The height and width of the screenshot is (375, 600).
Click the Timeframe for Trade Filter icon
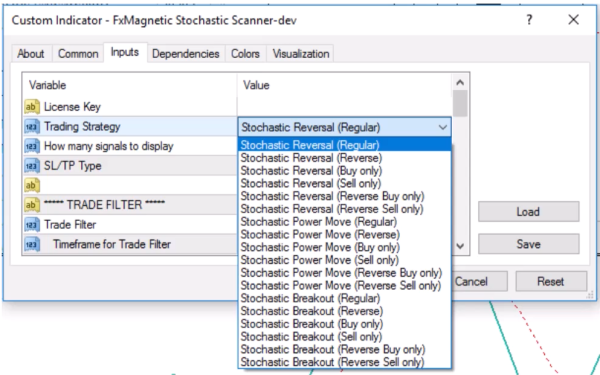click(x=32, y=245)
